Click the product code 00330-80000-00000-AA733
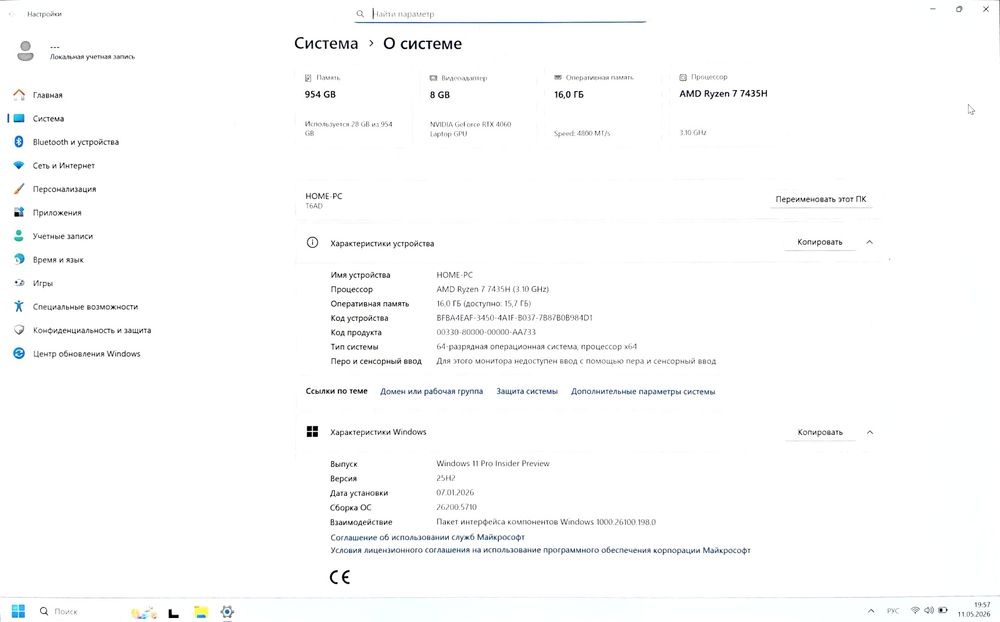The image size is (1000, 622). point(486,332)
